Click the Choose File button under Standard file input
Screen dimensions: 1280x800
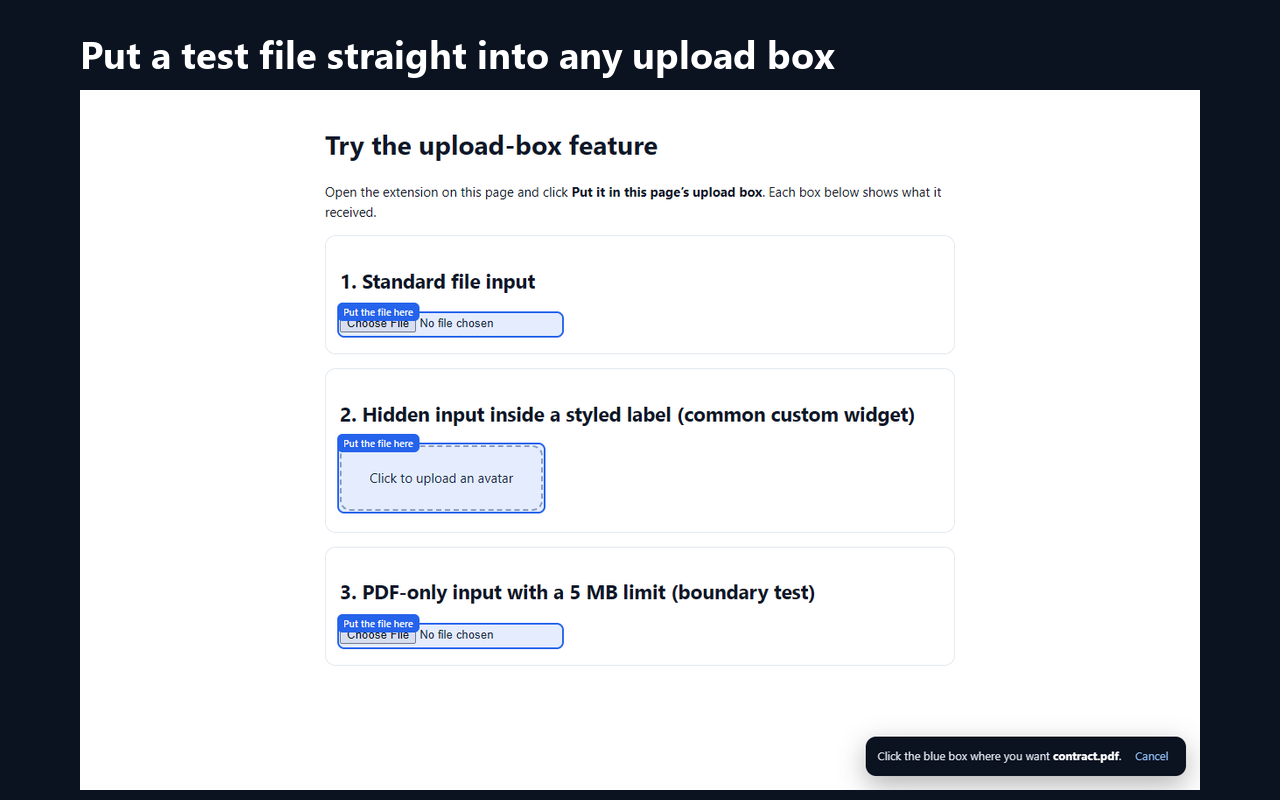pyautogui.click(x=378, y=325)
